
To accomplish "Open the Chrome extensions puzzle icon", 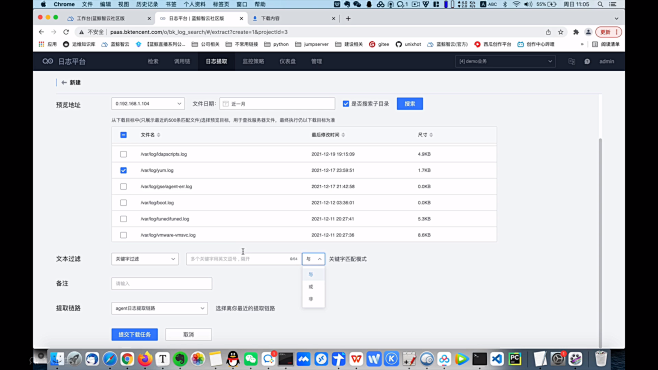I will coord(576,32).
